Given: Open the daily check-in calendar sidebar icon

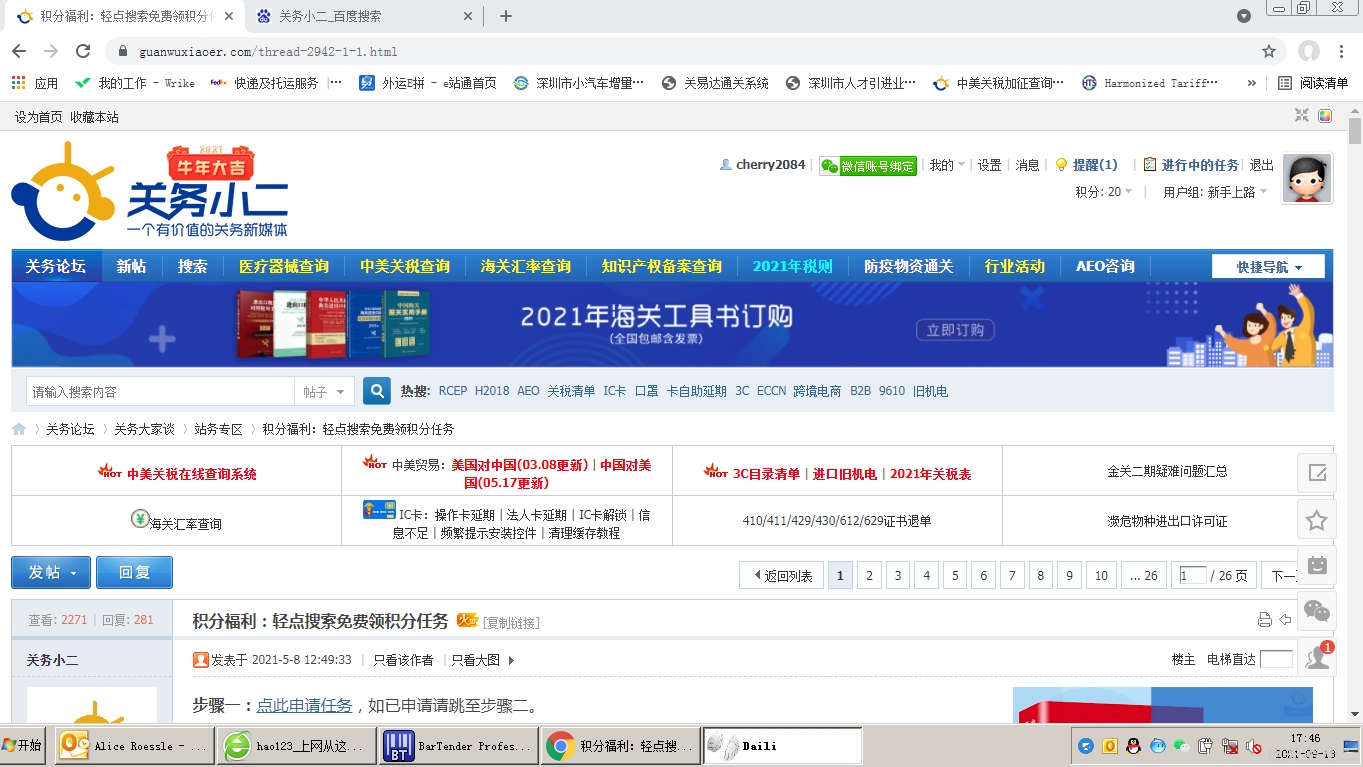Looking at the screenshot, I should point(1317,565).
